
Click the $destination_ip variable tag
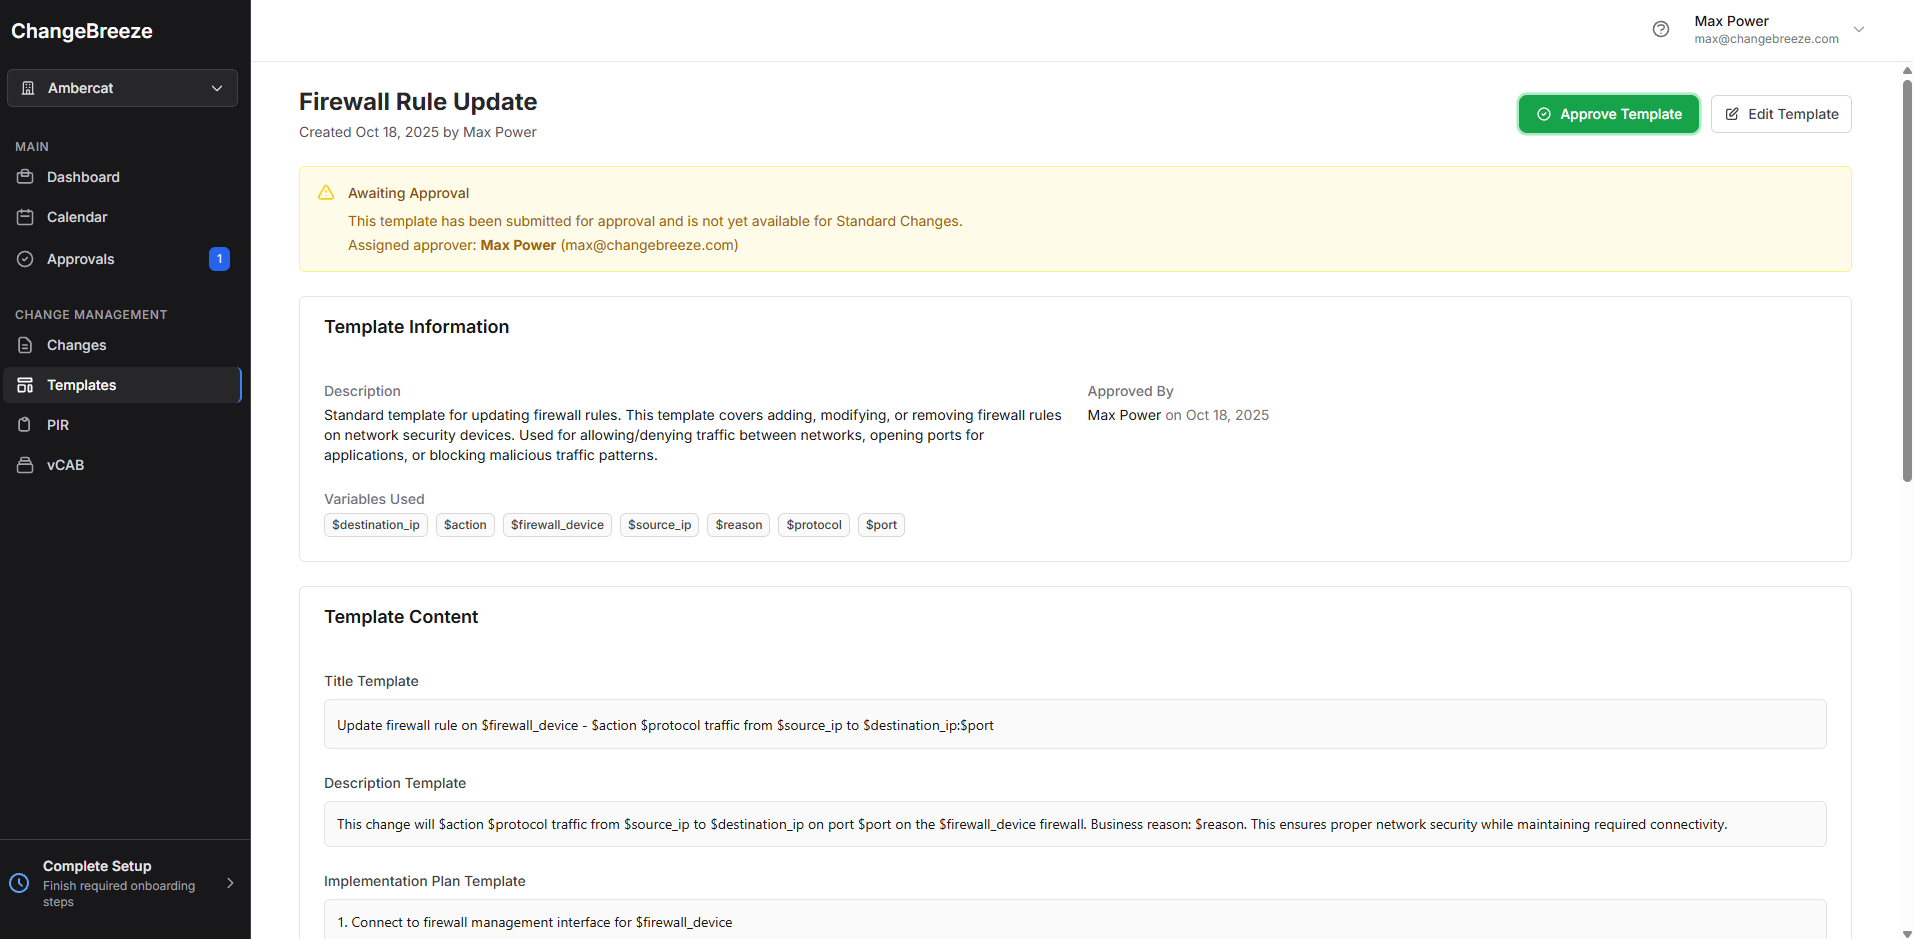coord(376,525)
